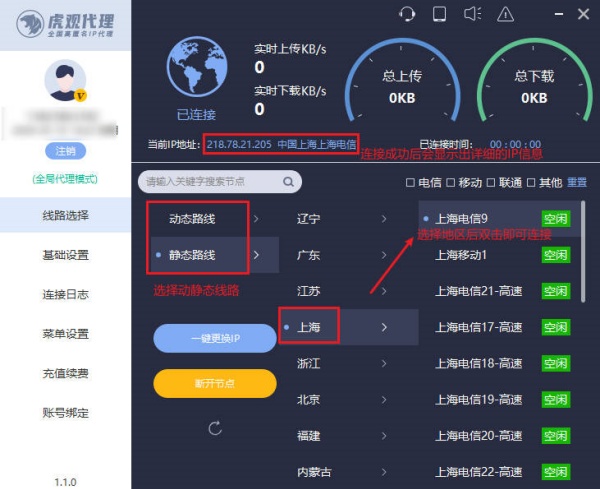Expand the 内蒙古 region chevron

(x=384, y=472)
